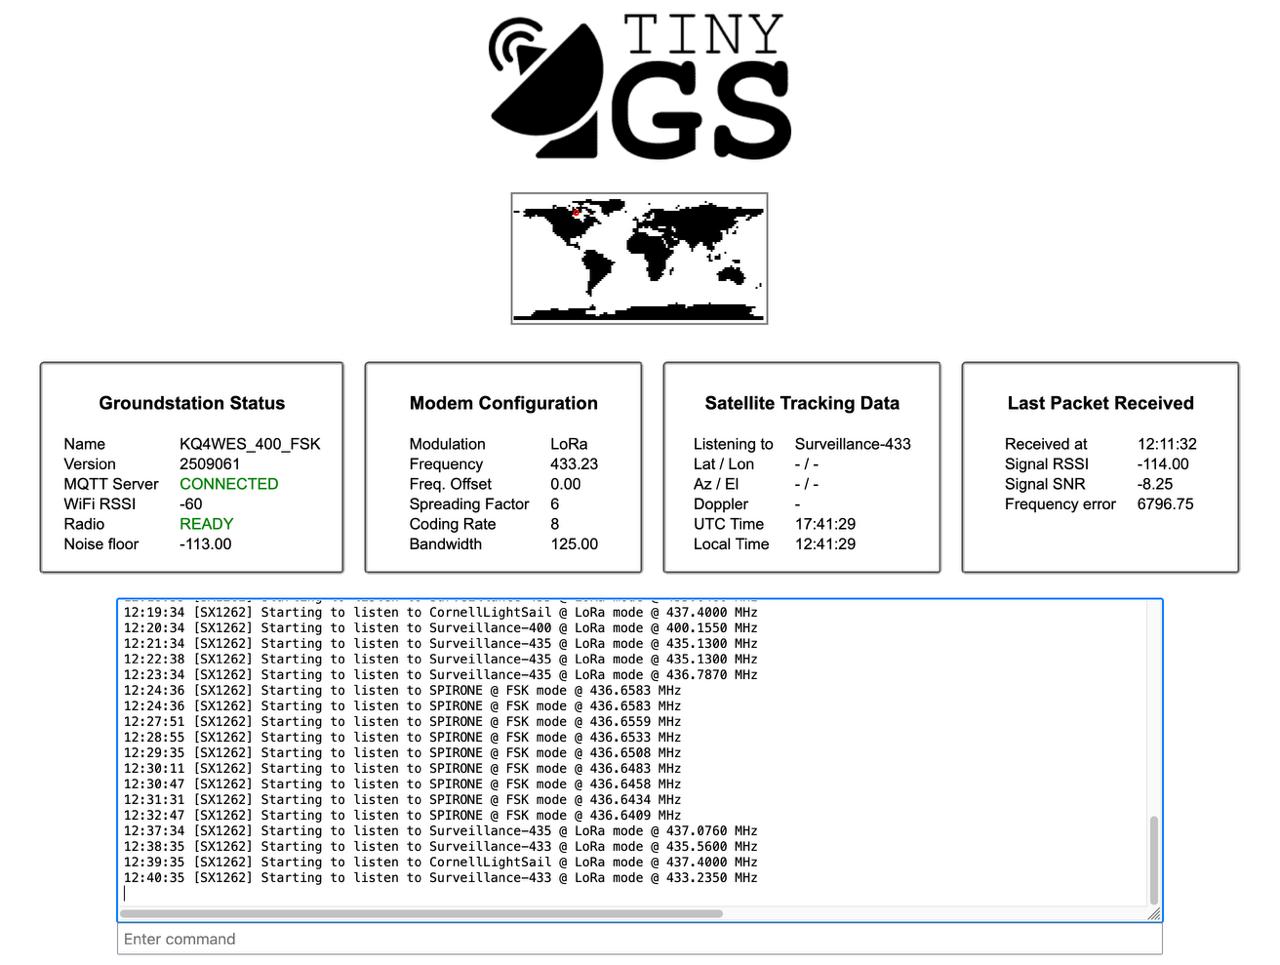Image resolution: width=1280 pixels, height=965 pixels.
Task: Click the noise floor value -113.00
Action: click(205, 544)
